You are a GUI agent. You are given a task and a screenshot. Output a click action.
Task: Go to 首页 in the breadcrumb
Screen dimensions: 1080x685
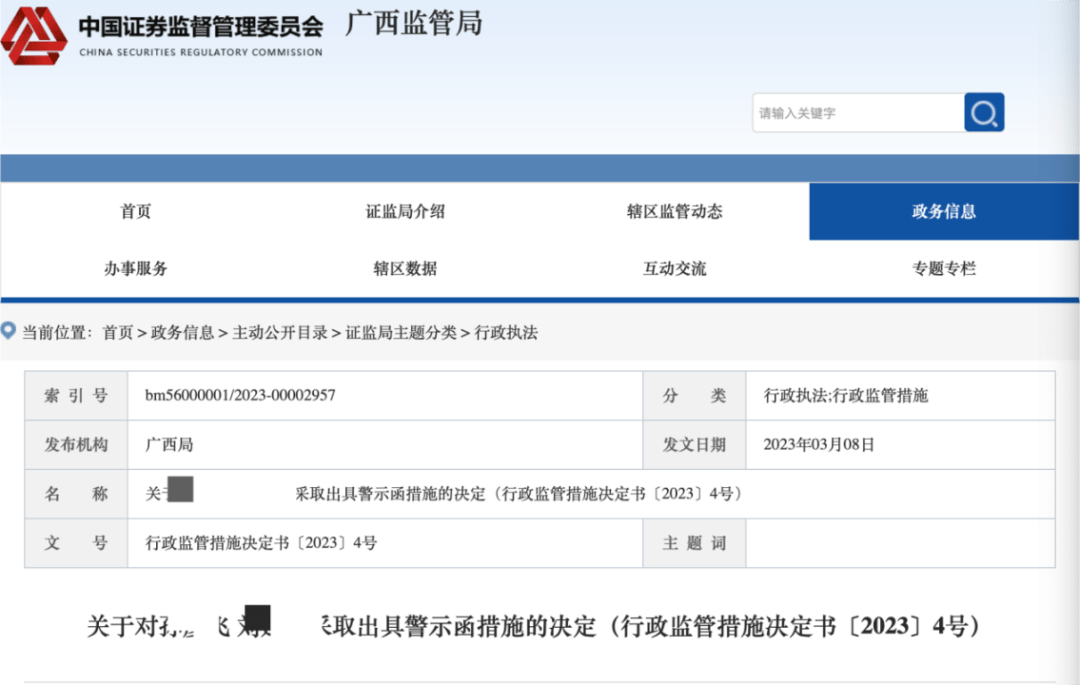point(118,333)
